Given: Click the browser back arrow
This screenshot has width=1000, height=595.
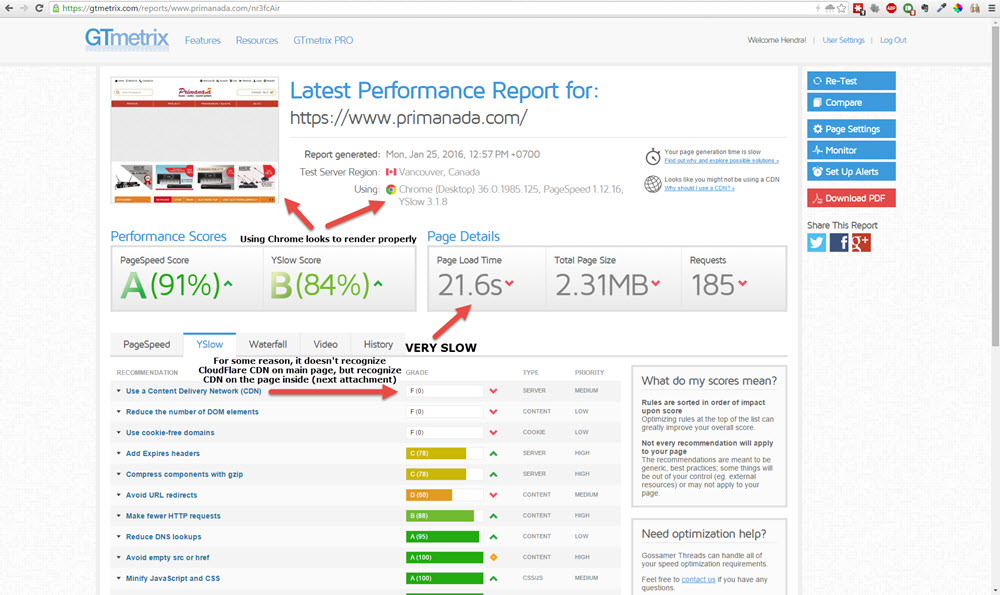Looking at the screenshot, I should click(9, 8).
